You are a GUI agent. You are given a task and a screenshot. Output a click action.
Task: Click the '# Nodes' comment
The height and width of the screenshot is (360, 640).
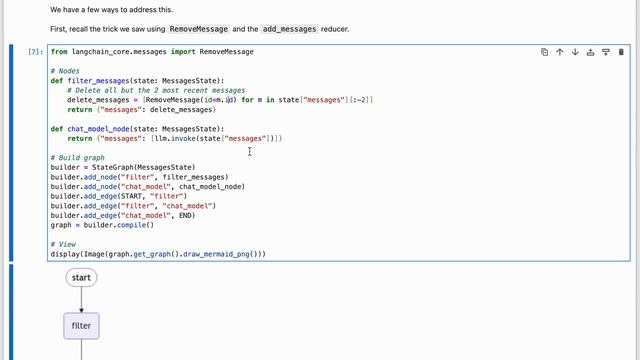(x=65, y=71)
